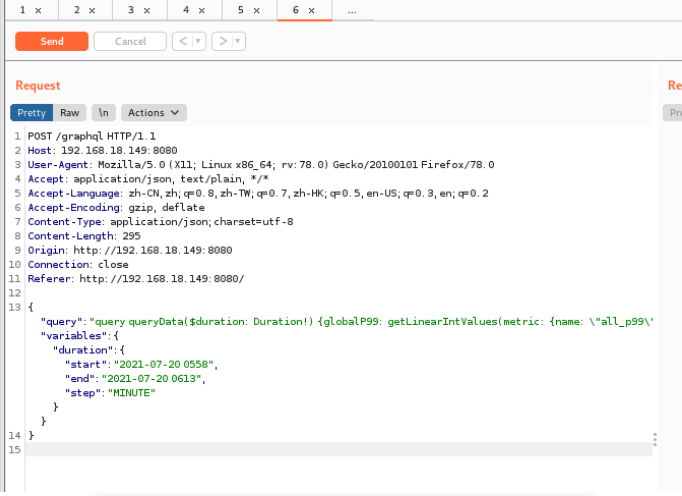
Task: Toggle the \n non-printable characters button
Action: [x=104, y=113]
